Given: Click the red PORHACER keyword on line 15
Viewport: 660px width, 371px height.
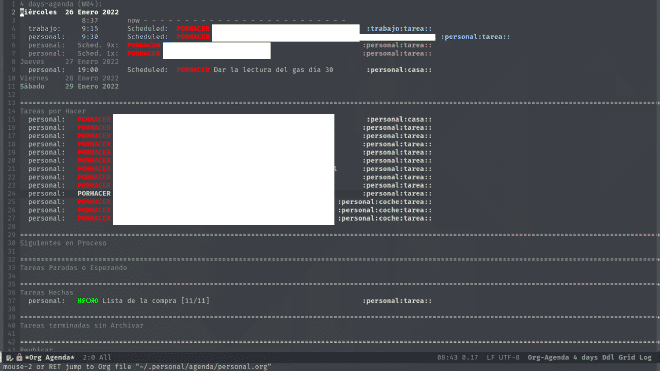Looking at the screenshot, I should coord(94,120).
